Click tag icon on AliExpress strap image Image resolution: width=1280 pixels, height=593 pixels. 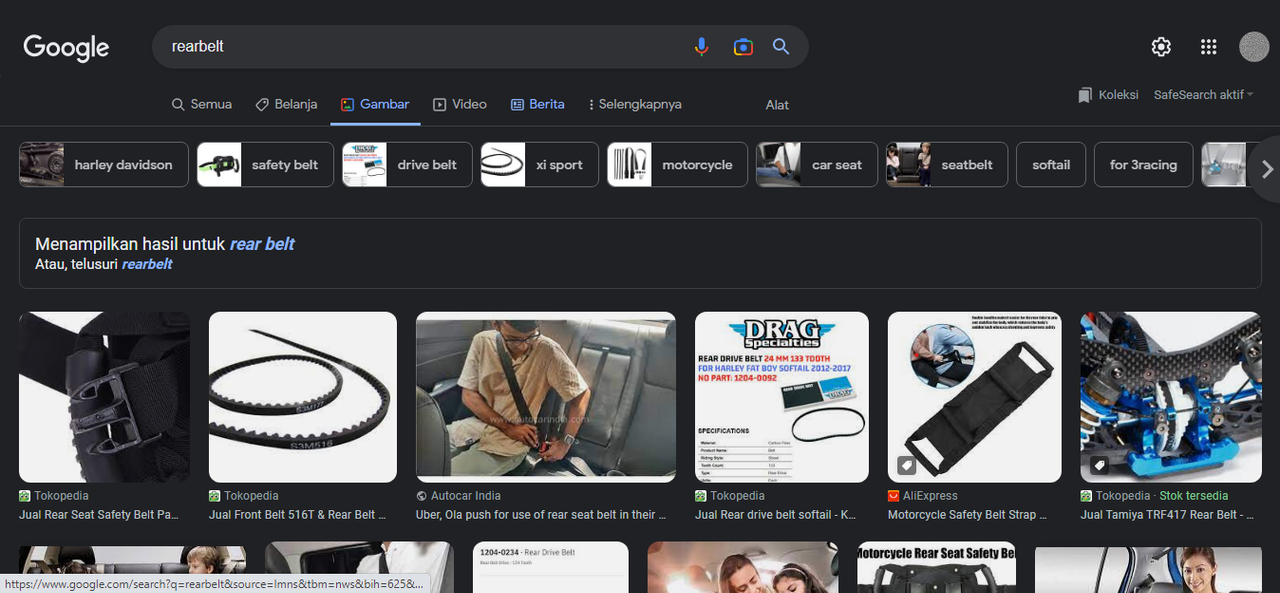click(906, 465)
